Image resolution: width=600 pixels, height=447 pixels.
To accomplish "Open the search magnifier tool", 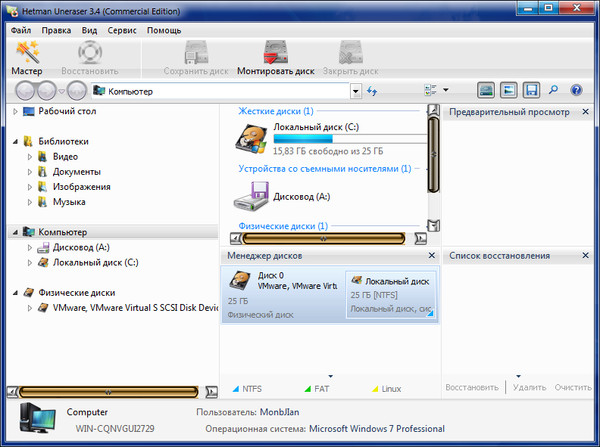I will click(554, 91).
